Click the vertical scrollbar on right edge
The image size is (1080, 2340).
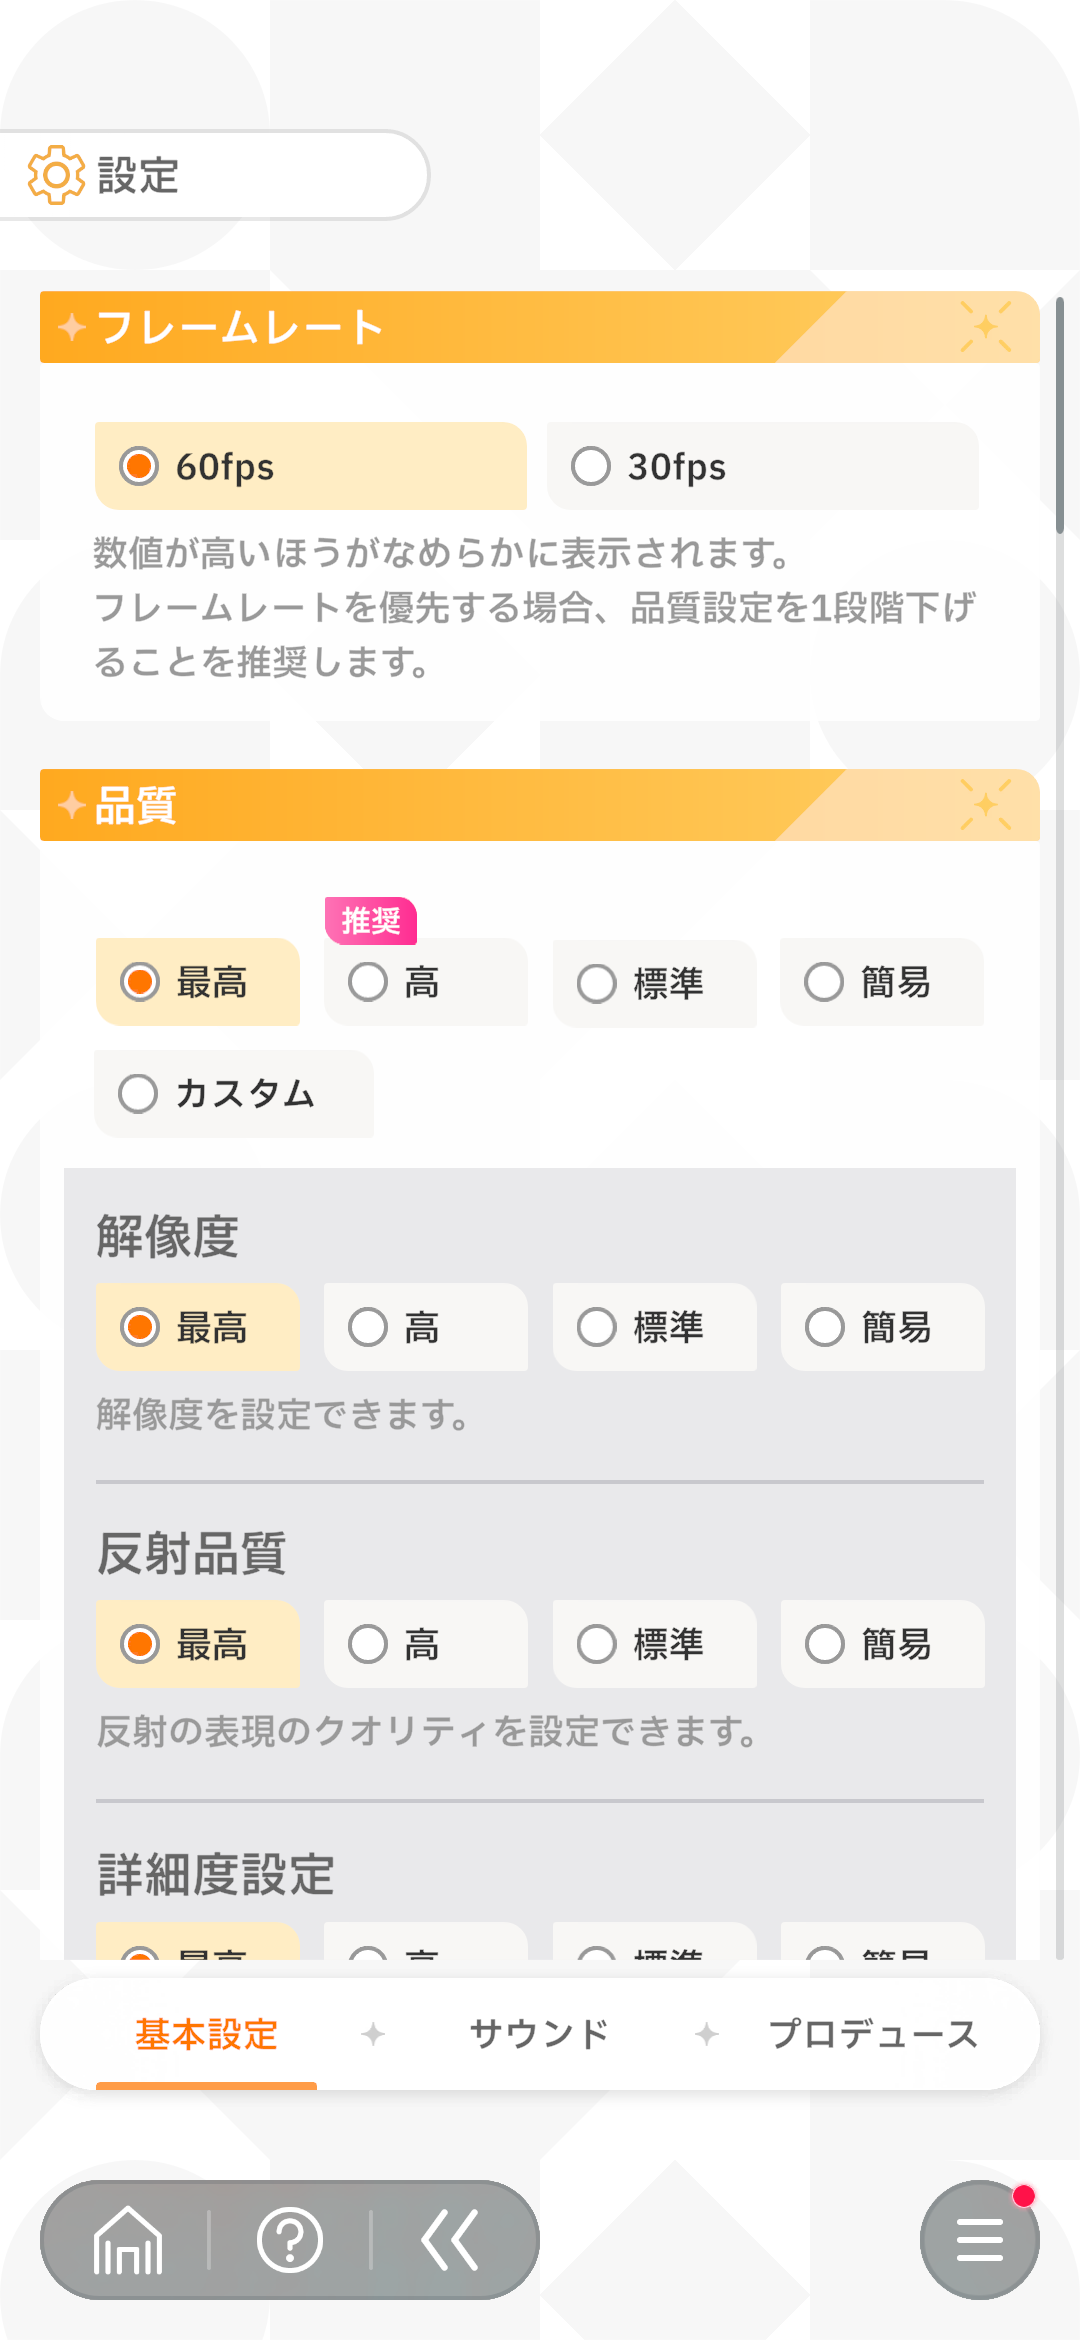[1059, 415]
